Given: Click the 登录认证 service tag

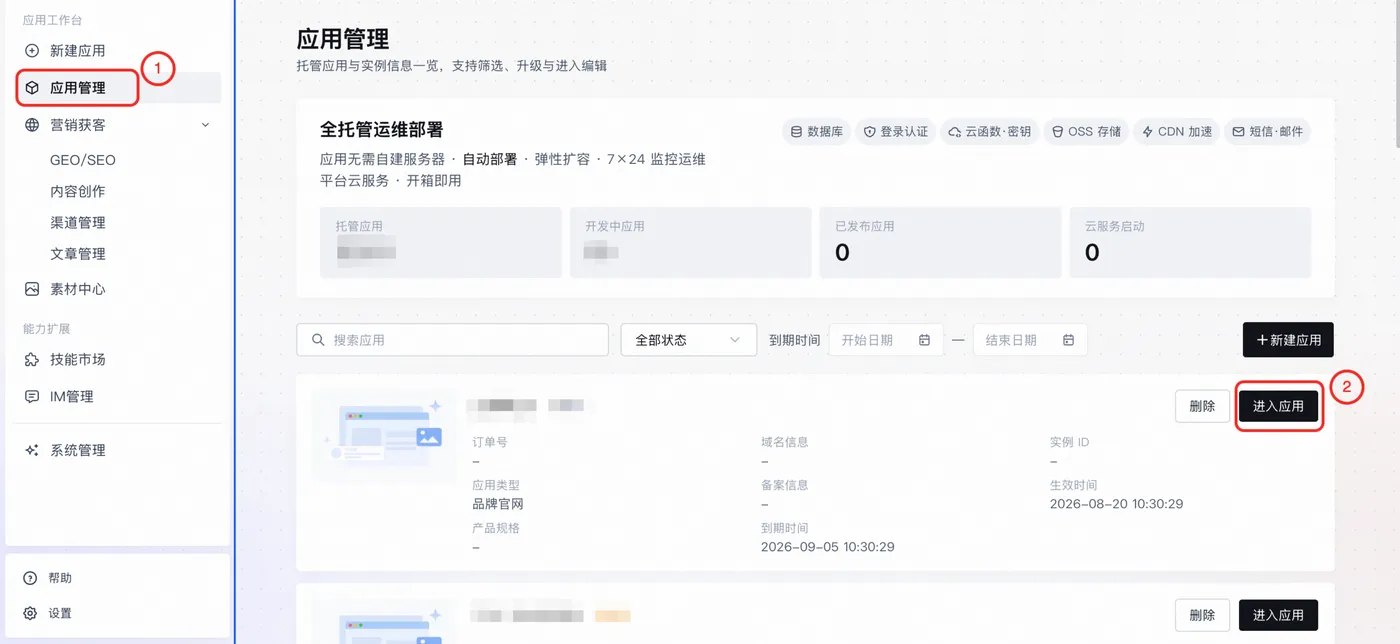Looking at the screenshot, I should (x=896, y=132).
